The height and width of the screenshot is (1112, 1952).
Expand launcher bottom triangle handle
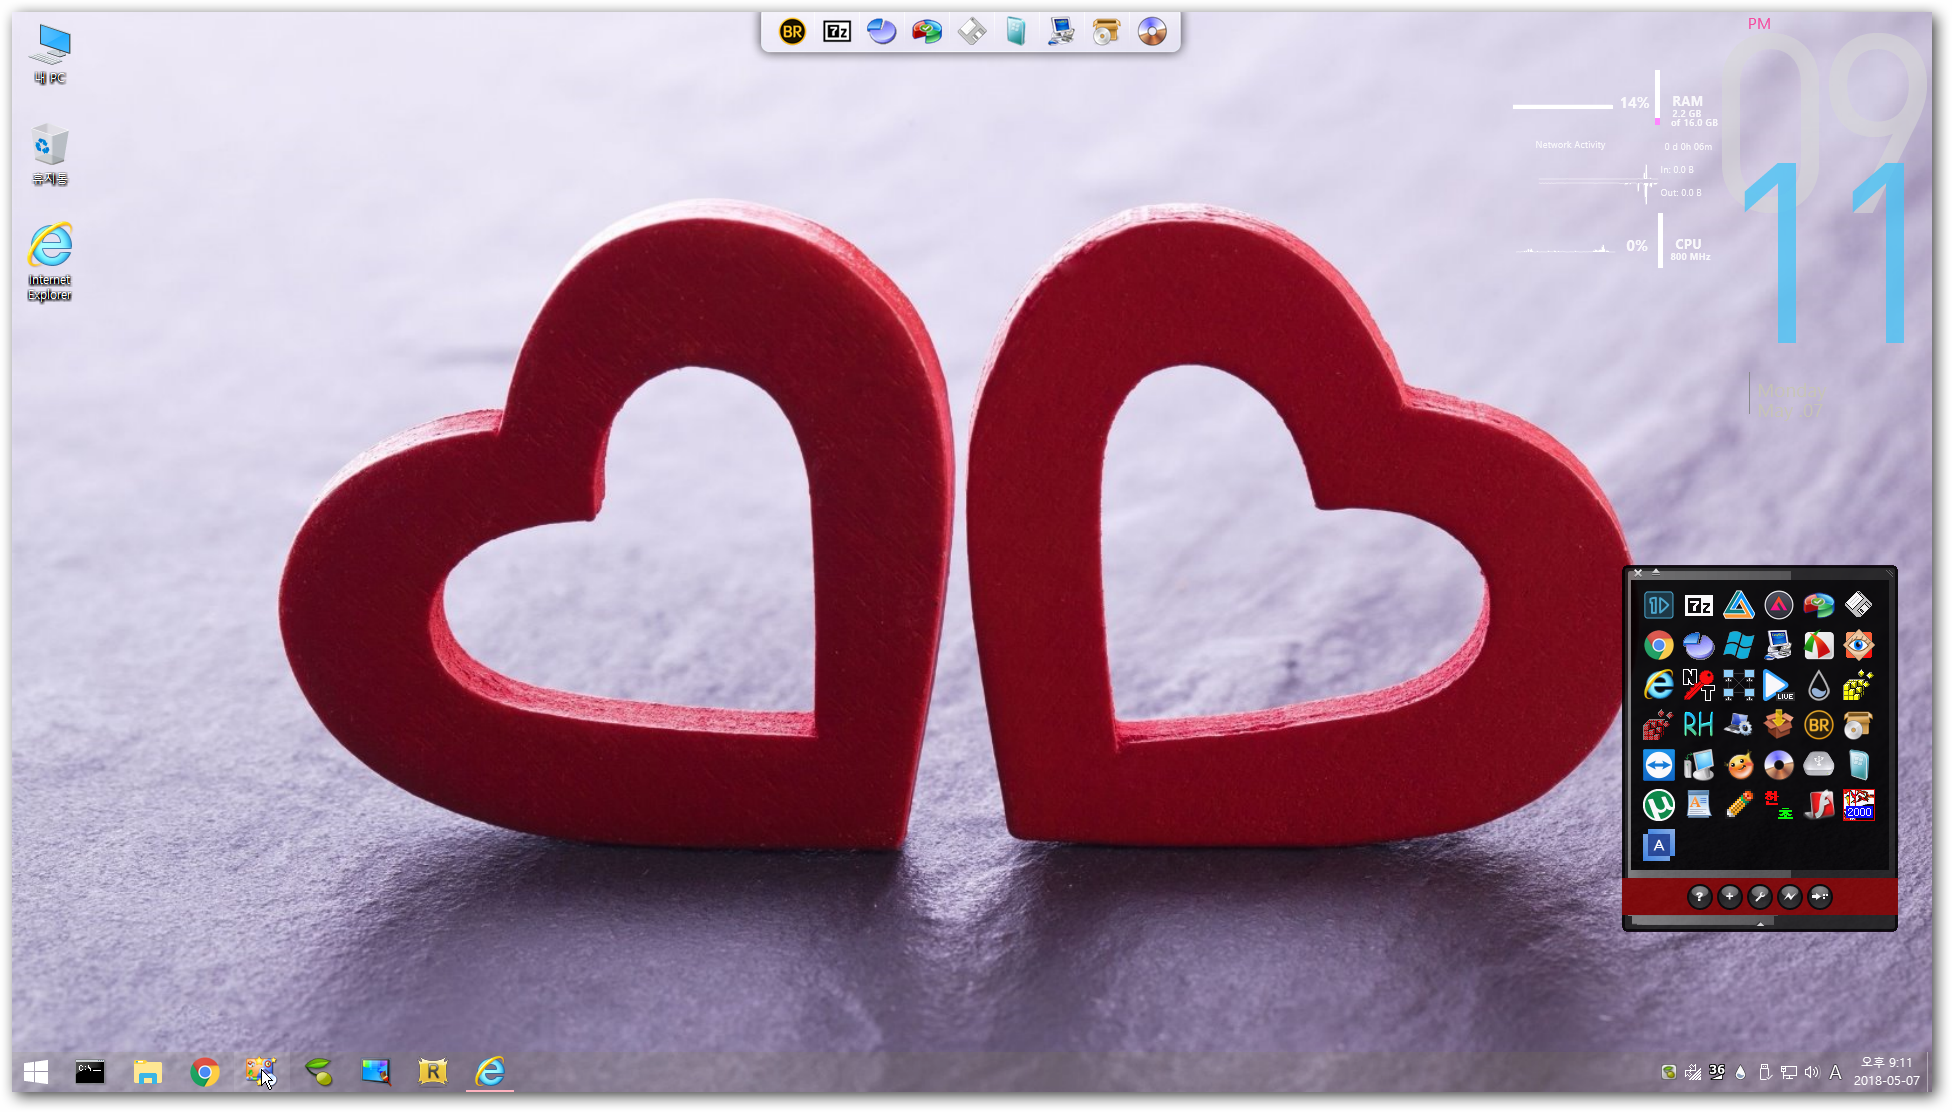[1760, 924]
